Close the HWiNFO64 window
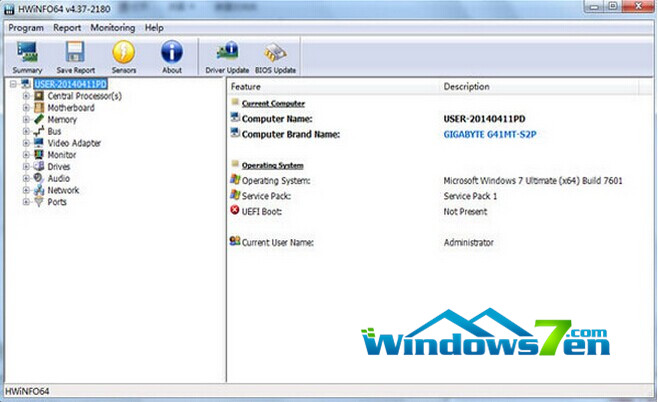 [x=638, y=6]
